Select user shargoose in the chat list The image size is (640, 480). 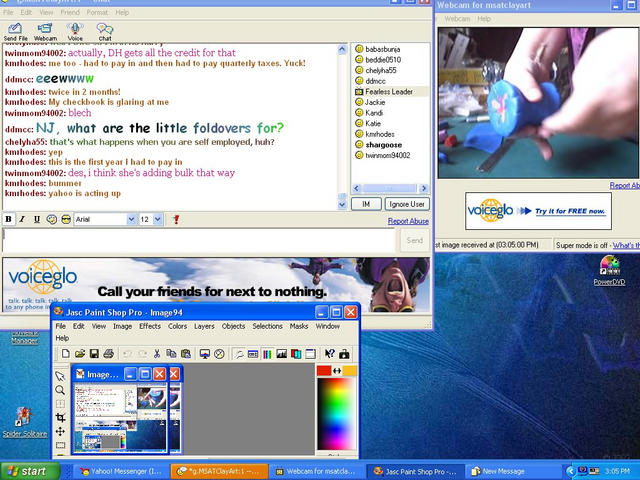pyautogui.click(x=383, y=145)
